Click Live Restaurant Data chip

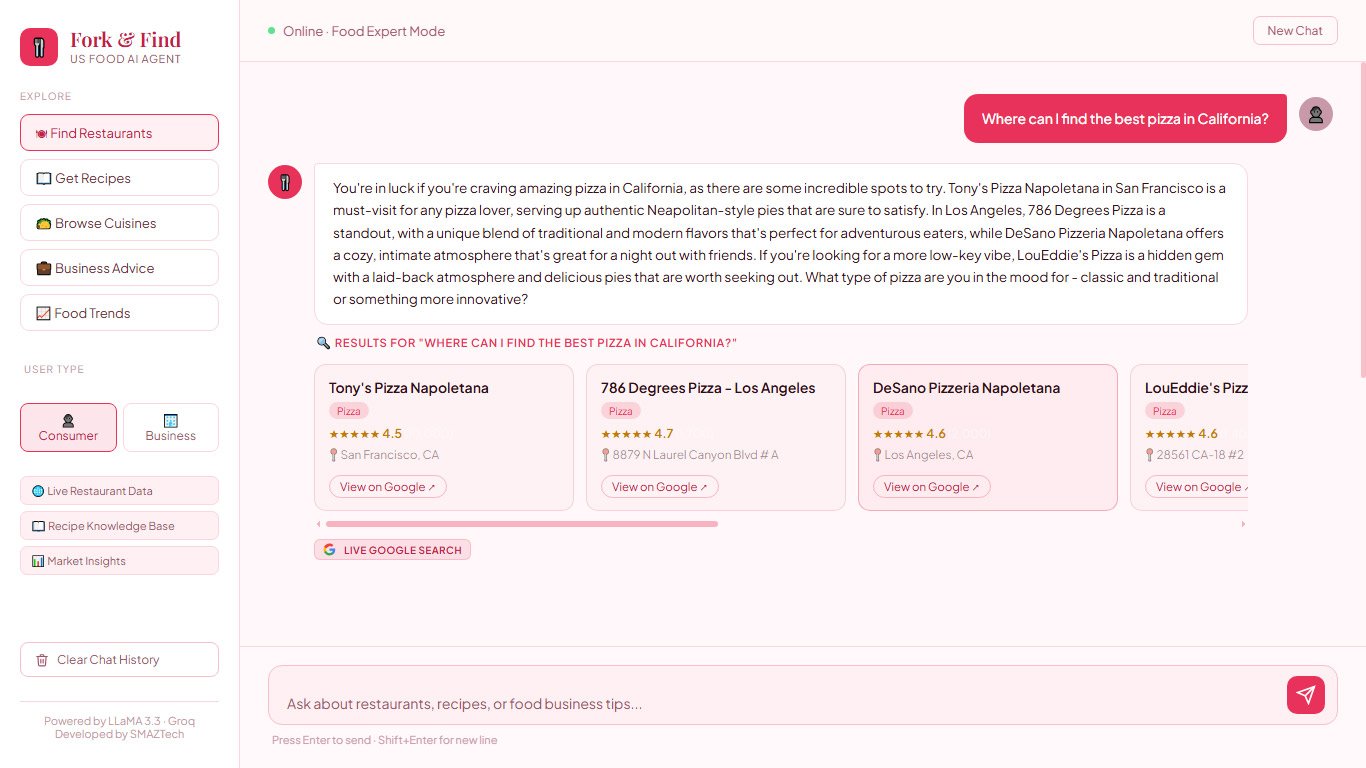[x=119, y=491]
